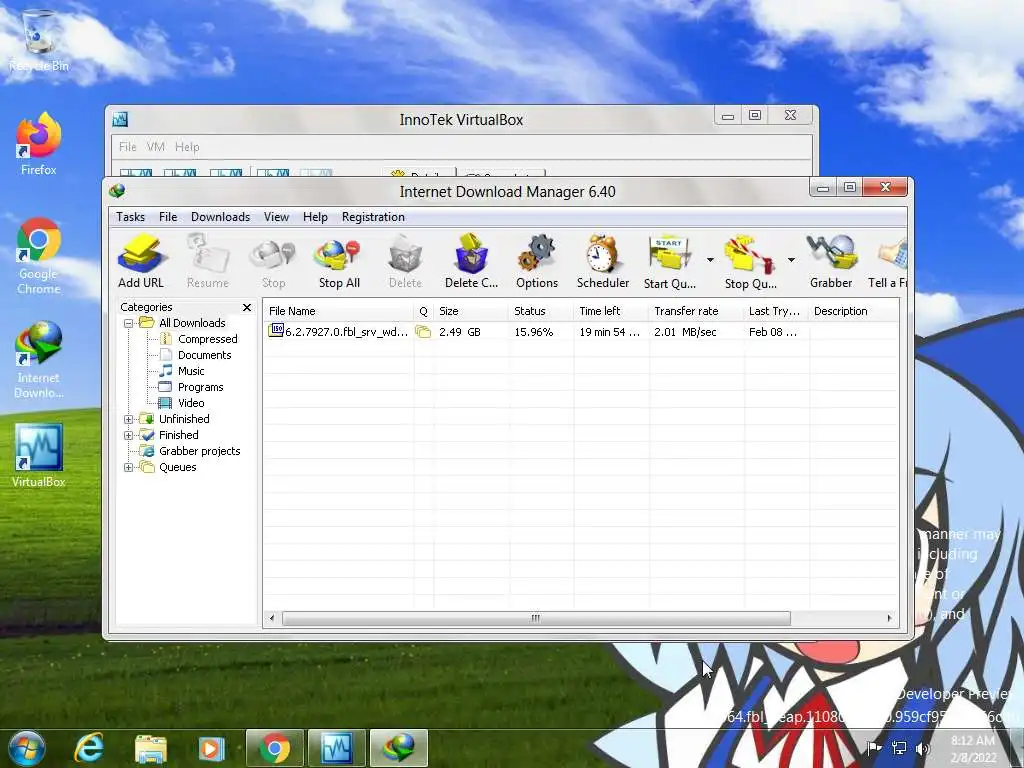Sort by the Size column header

coord(471,311)
